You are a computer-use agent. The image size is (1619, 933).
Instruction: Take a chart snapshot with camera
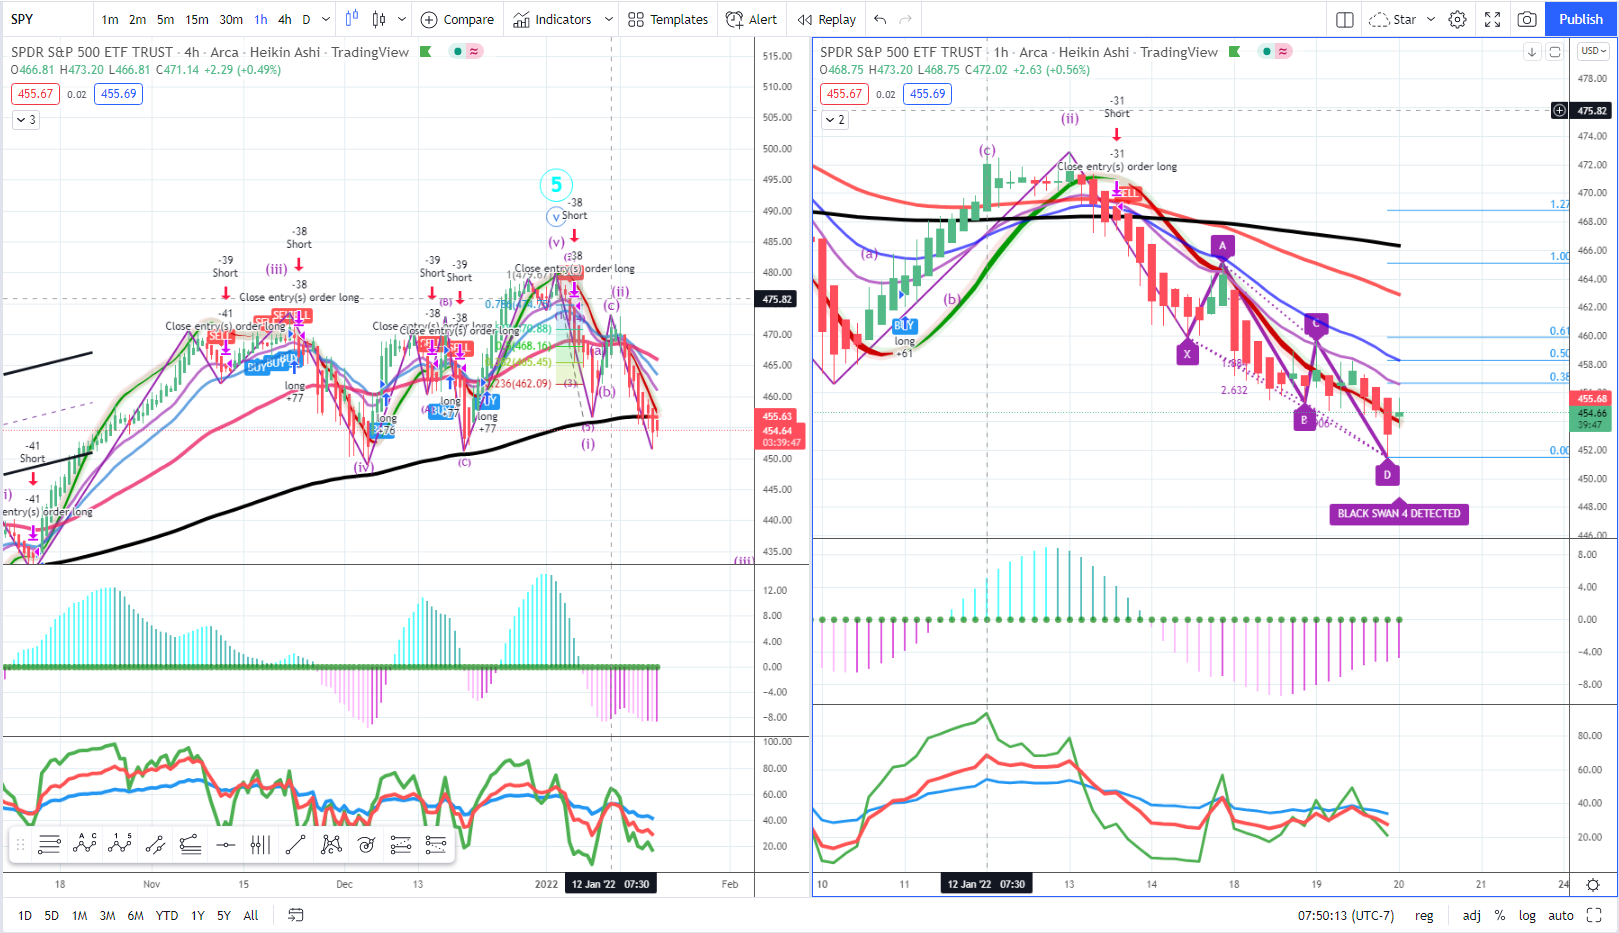click(x=1527, y=19)
